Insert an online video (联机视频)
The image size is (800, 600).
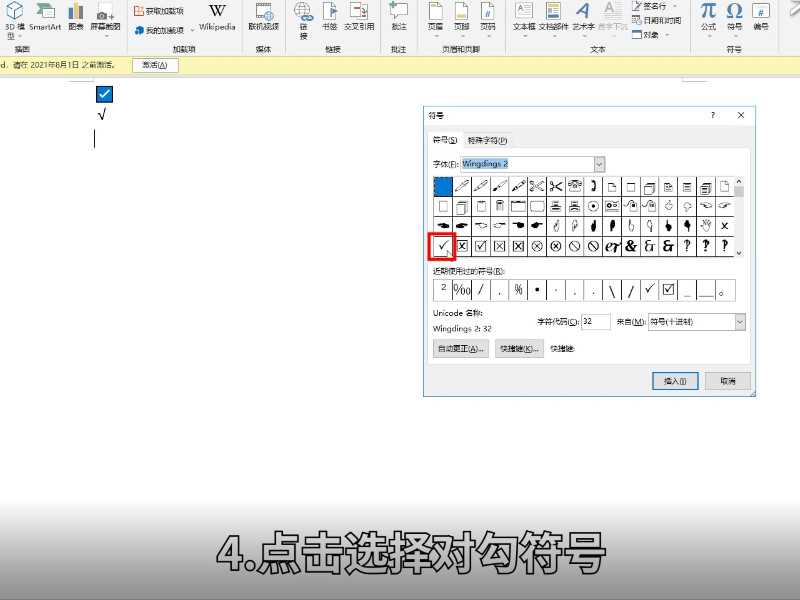[x=264, y=17]
